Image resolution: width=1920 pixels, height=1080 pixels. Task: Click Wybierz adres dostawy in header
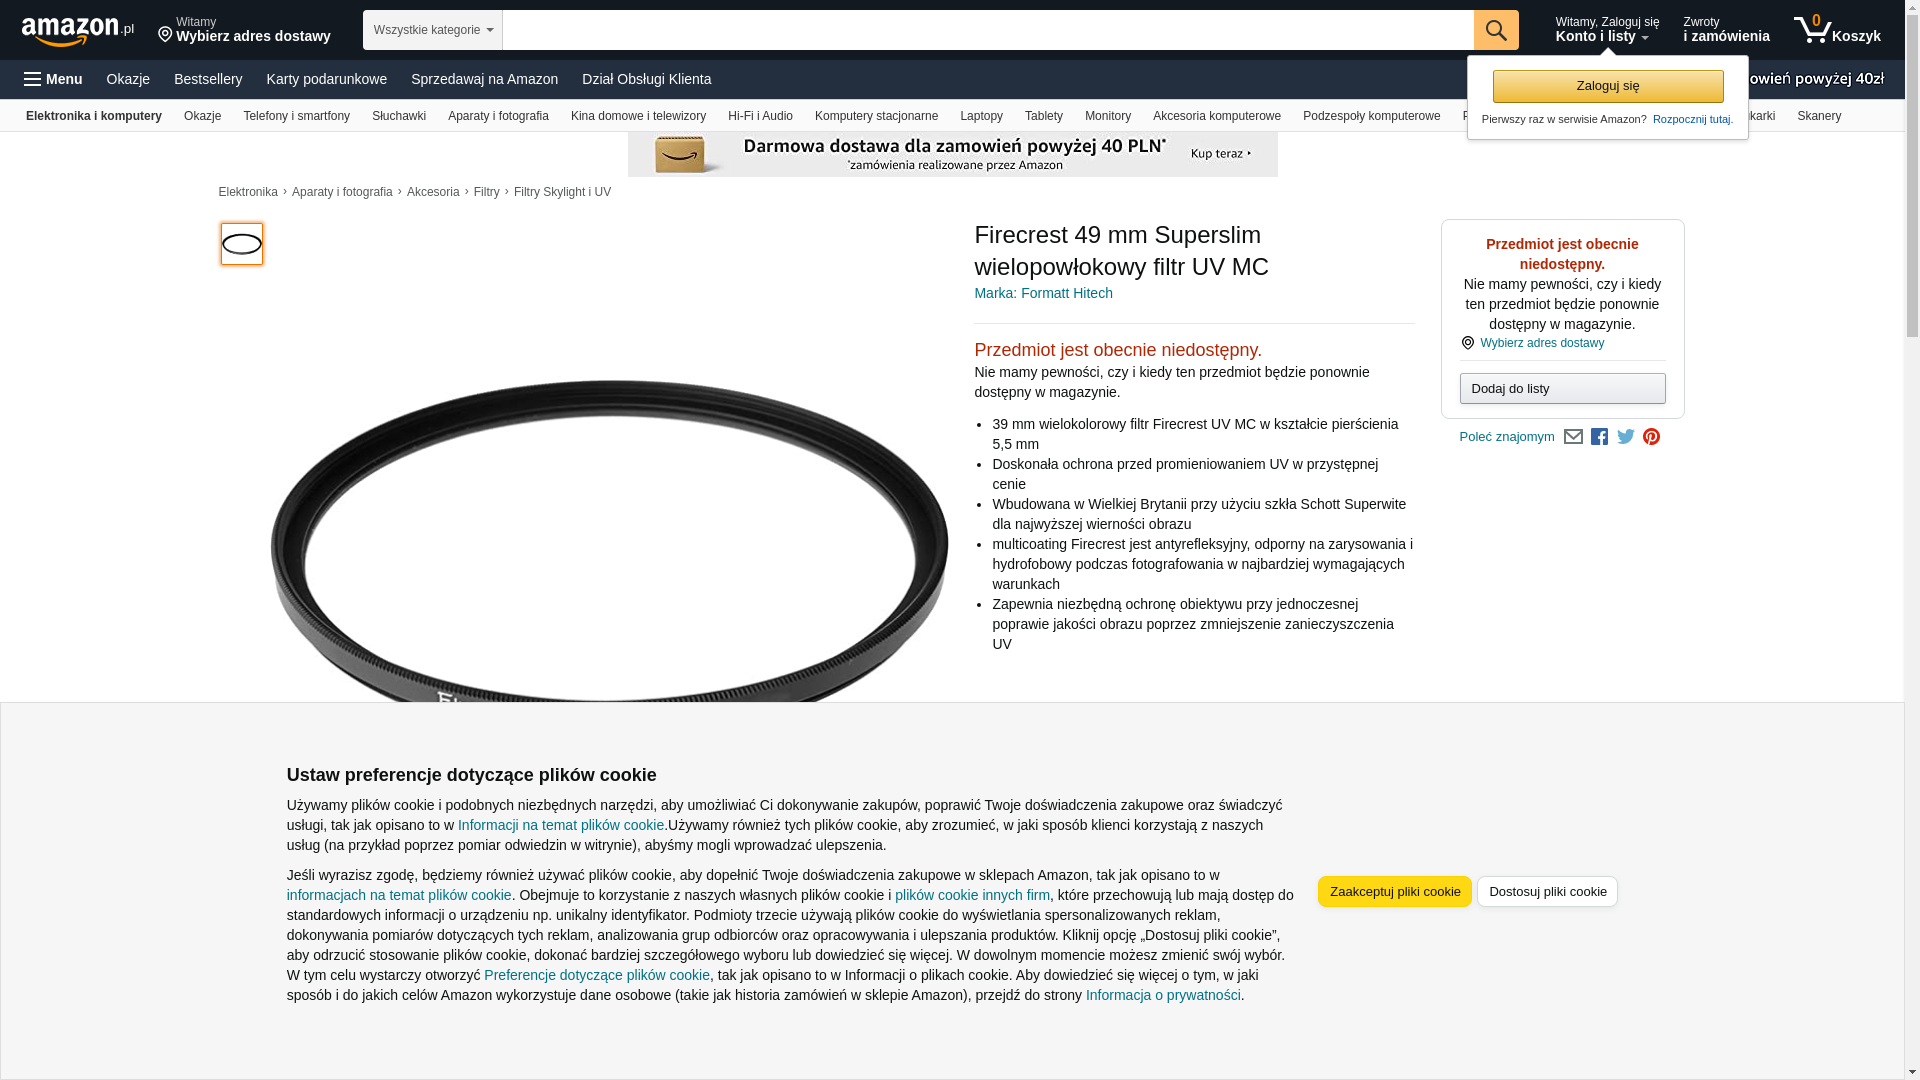(x=244, y=30)
